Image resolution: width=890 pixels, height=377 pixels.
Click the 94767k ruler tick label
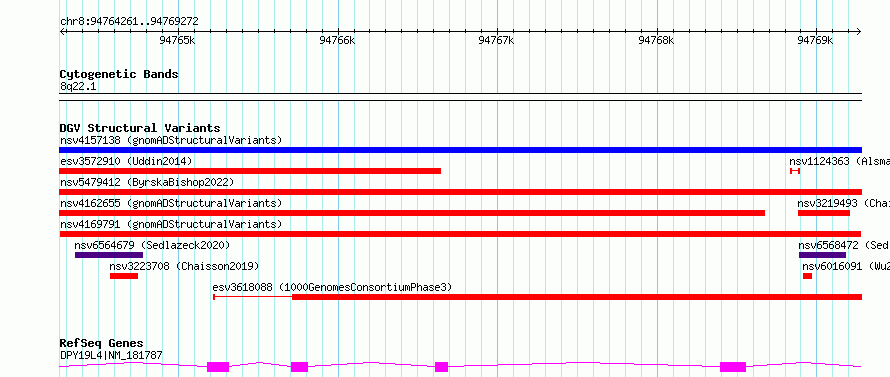point(497,40)
